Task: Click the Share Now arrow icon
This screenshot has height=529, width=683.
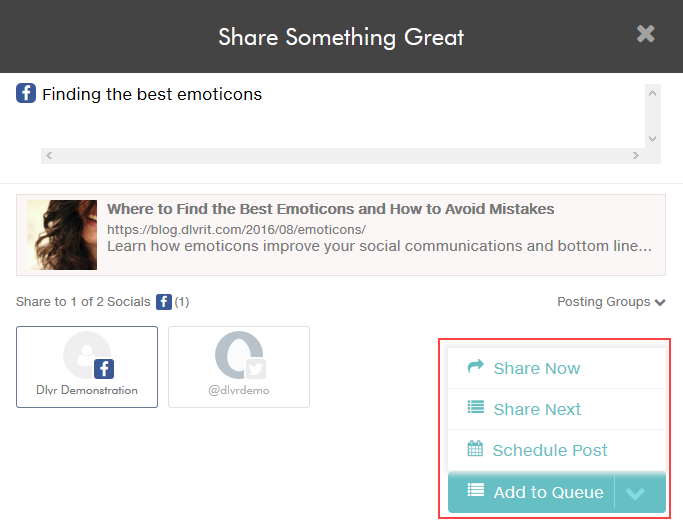Action: 475,366
